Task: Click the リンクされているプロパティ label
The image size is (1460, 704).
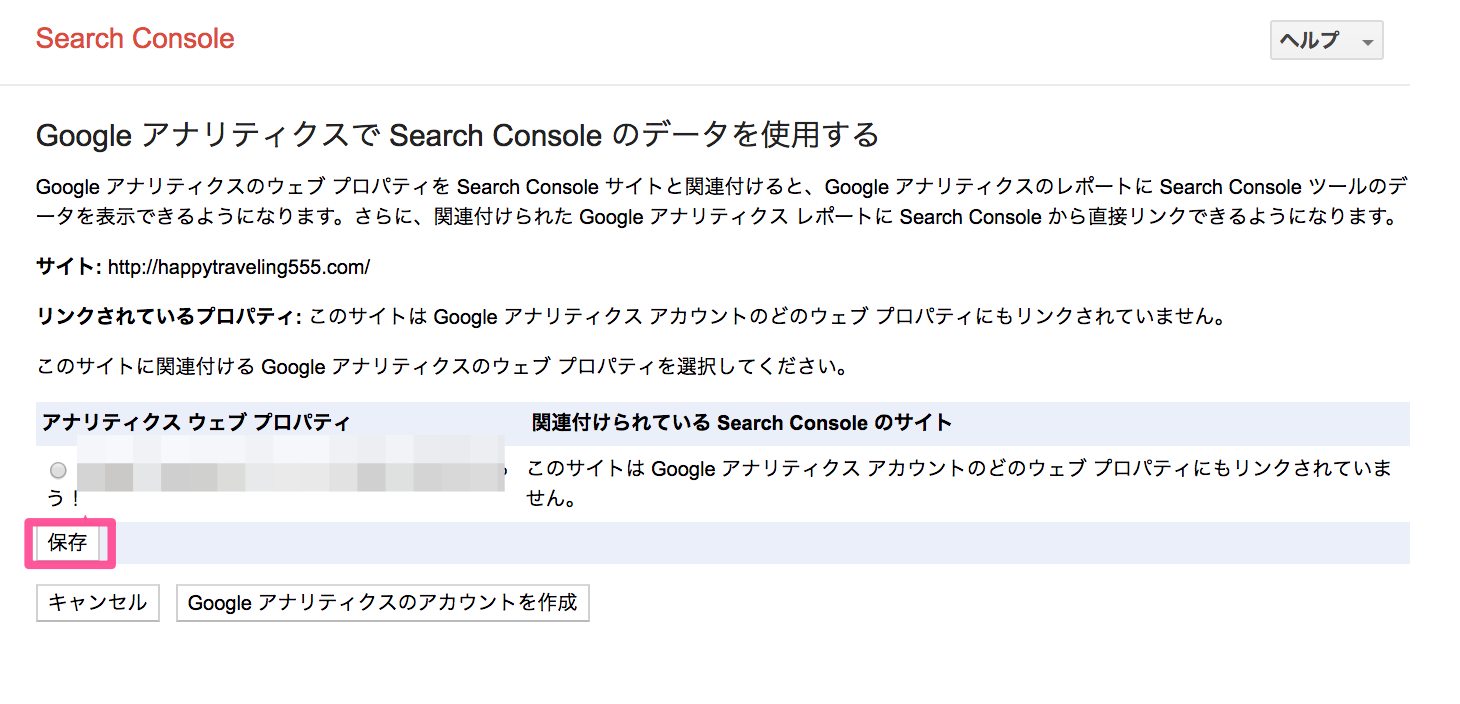Action: [x=168, y=318]
